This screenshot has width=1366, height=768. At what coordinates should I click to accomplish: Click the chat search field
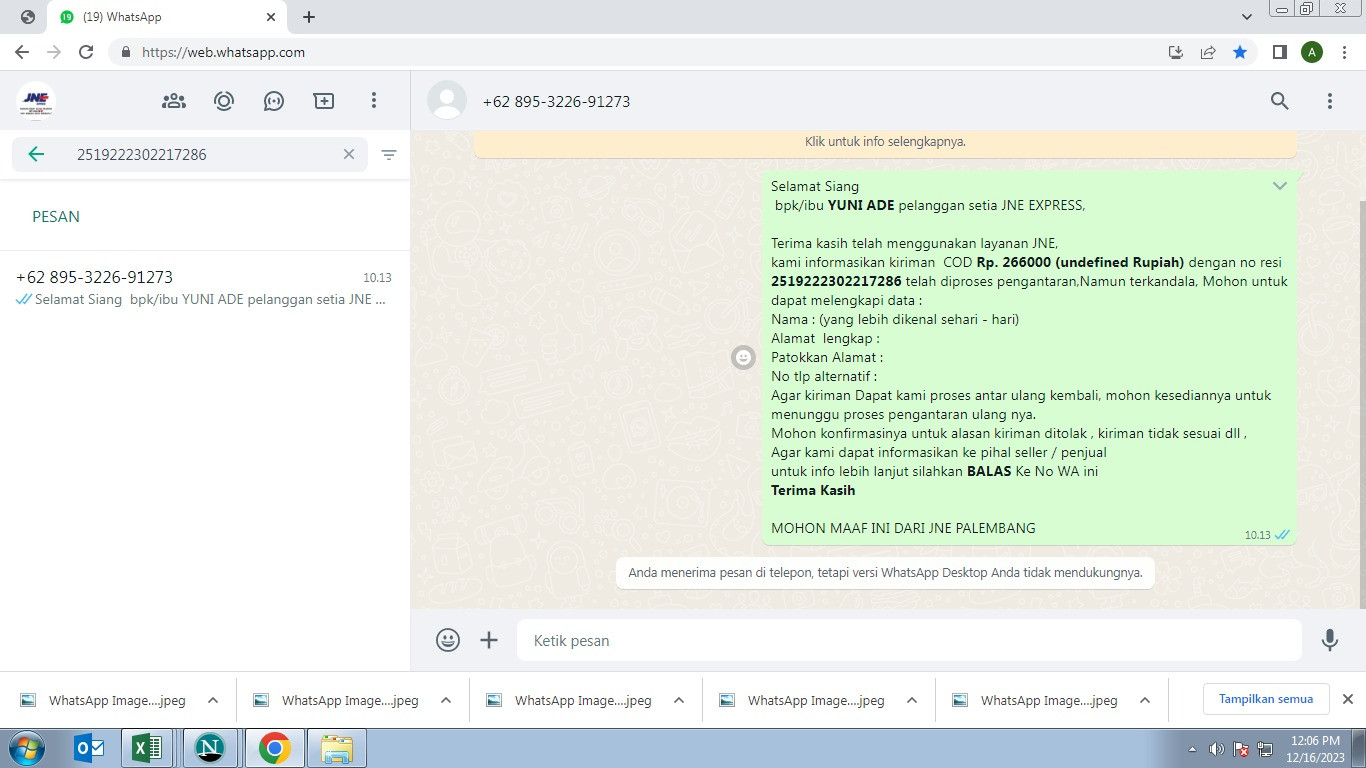point(190,154)
